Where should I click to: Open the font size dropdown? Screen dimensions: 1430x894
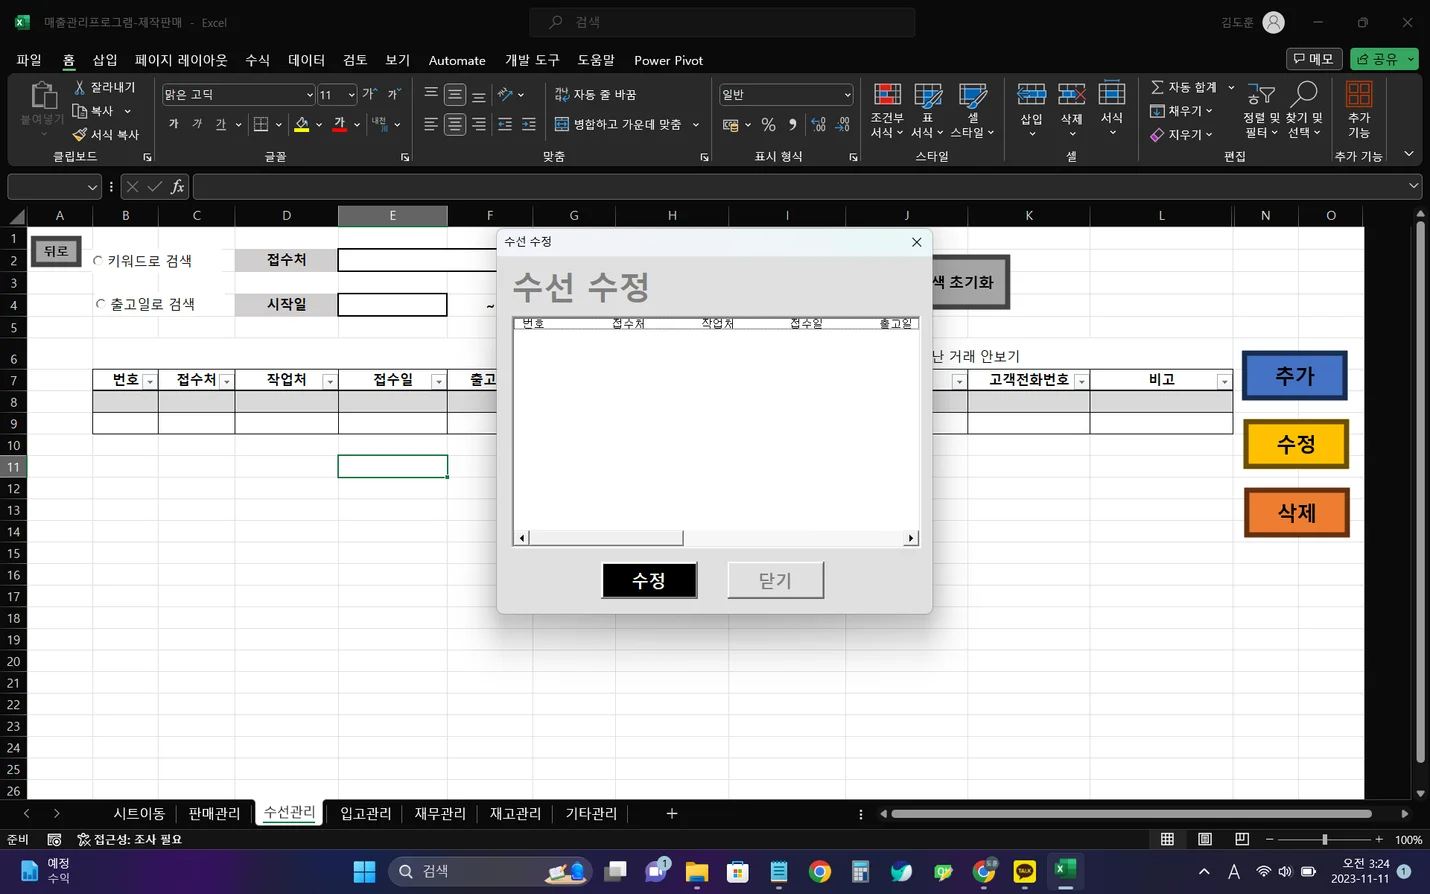pyautogui.click(x=351, y=95)
